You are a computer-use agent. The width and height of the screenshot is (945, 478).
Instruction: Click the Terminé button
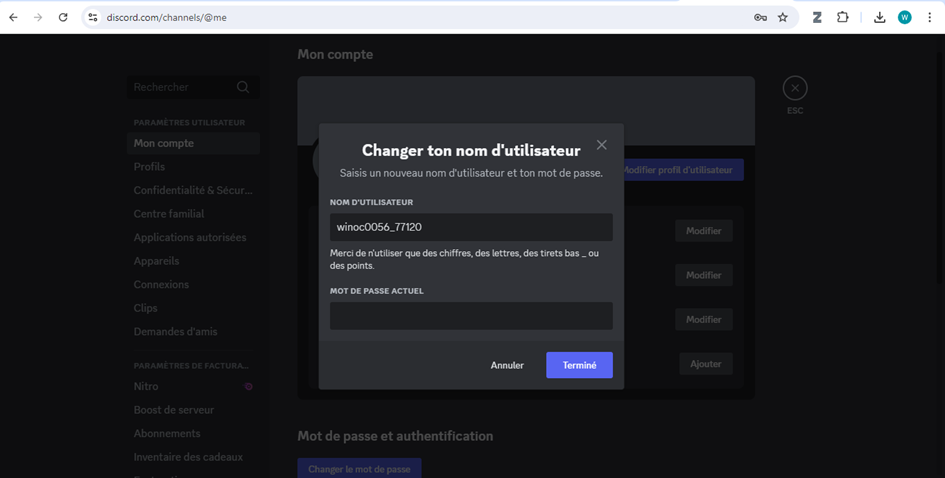[x=579, y=365]
